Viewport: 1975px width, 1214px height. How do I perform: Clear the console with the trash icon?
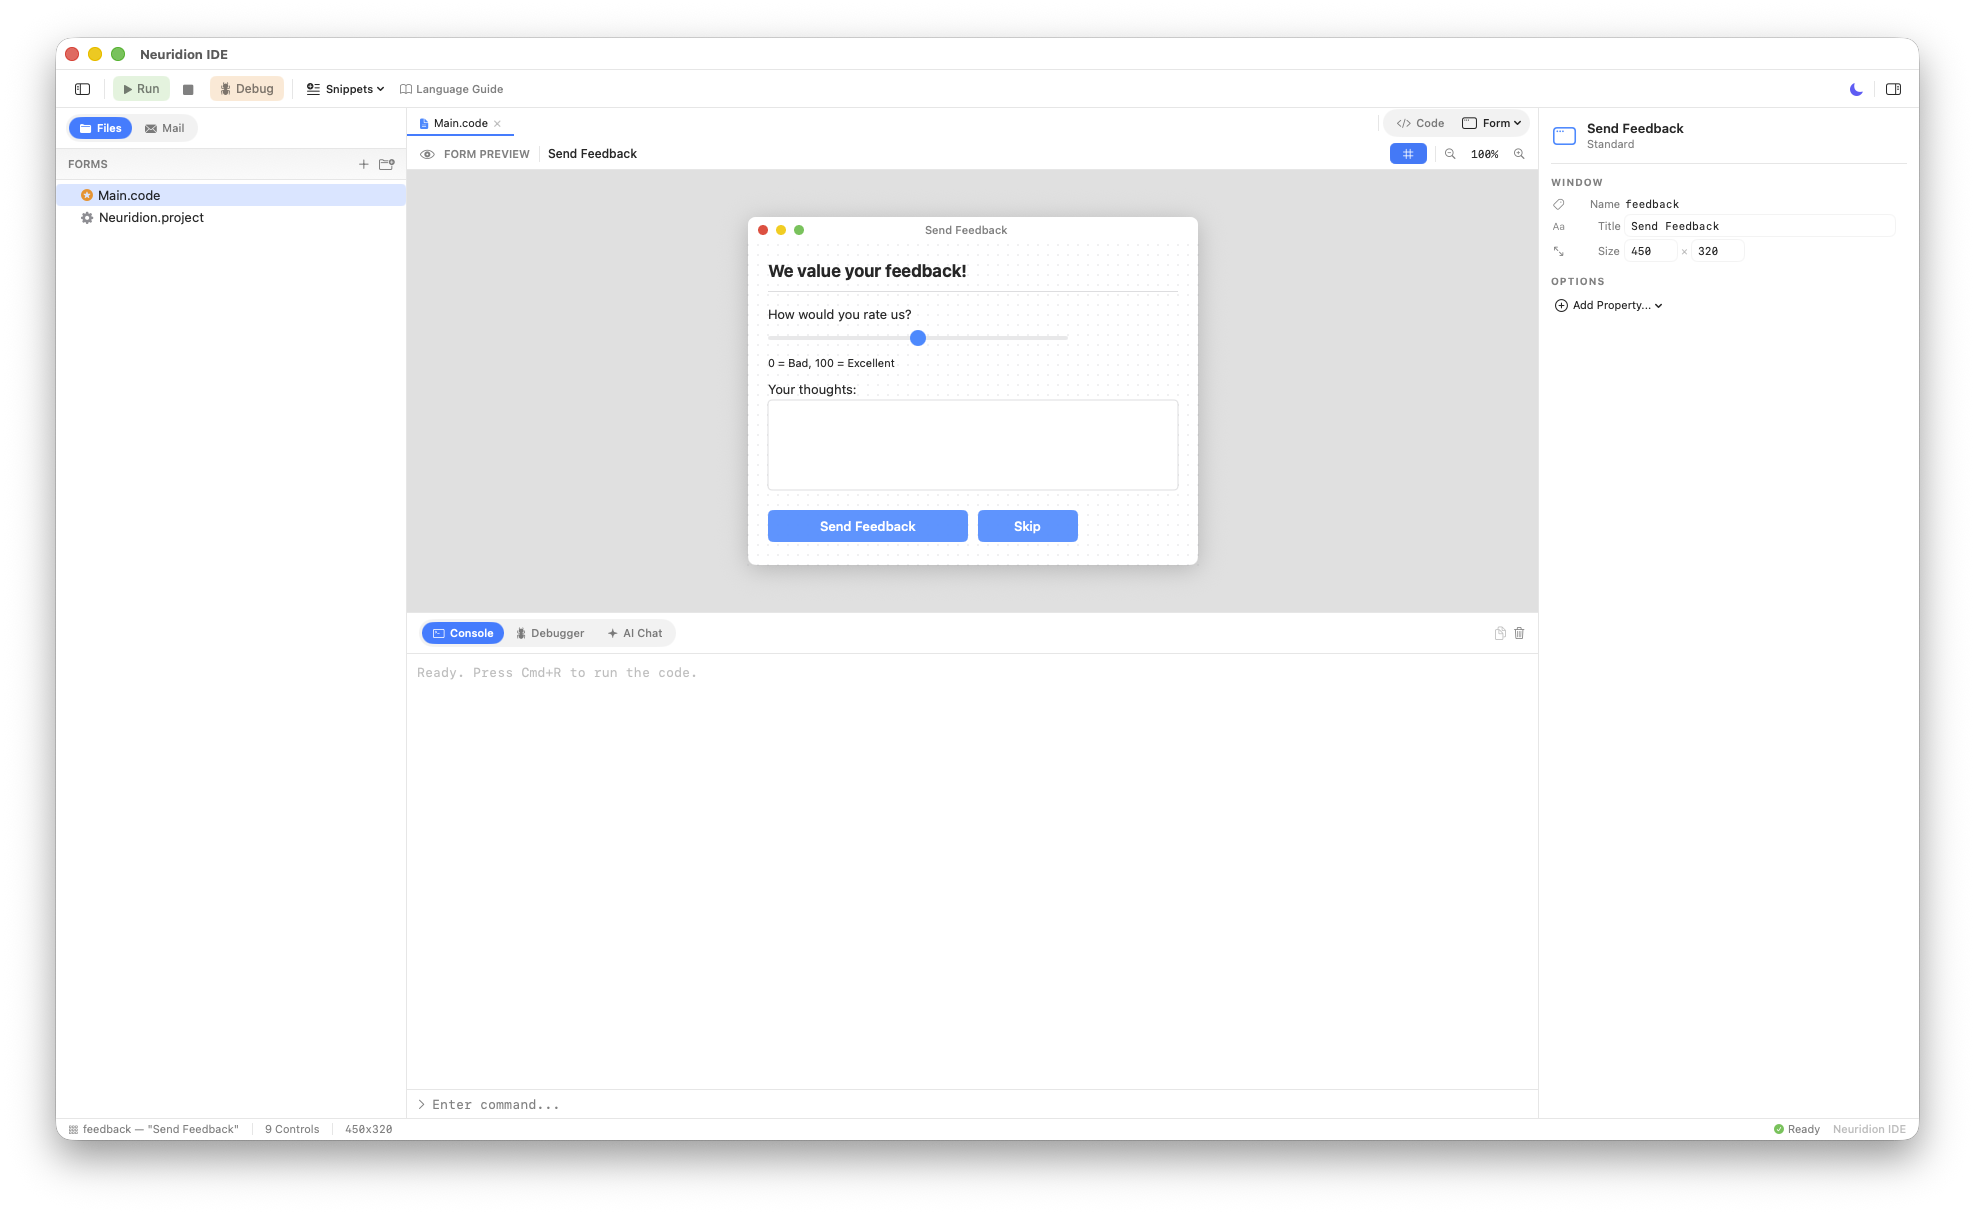click(x=1519, y=633)
